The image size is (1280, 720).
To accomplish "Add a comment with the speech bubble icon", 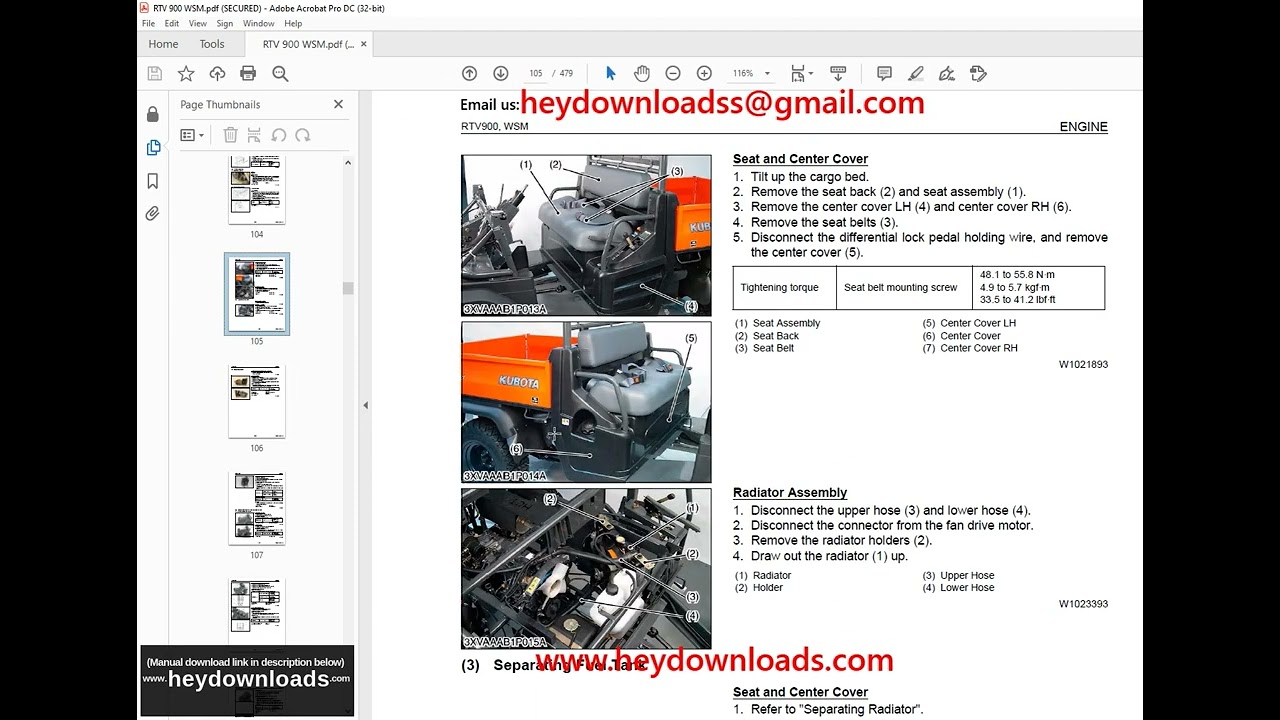I will point(884,73).
